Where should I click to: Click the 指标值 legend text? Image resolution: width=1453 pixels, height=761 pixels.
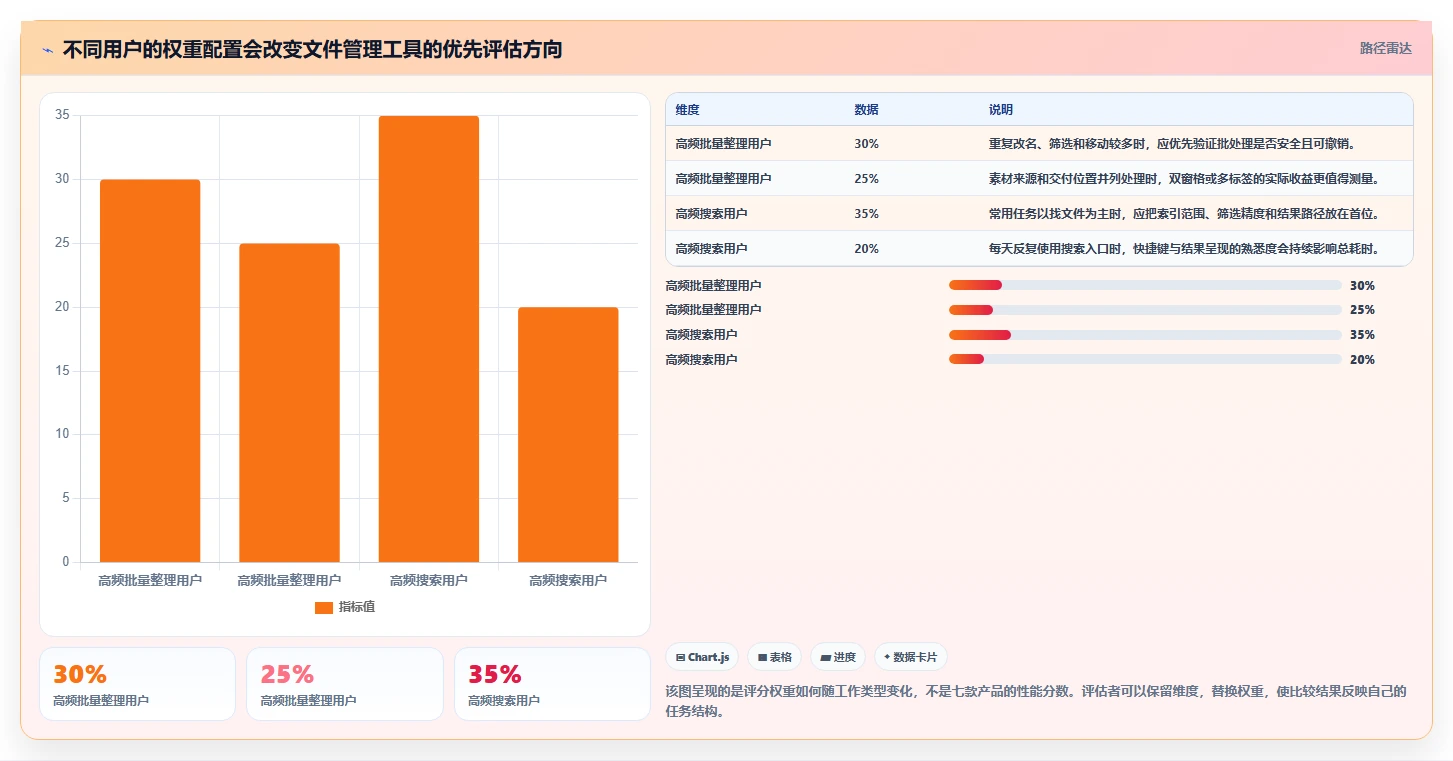(357, 607)
